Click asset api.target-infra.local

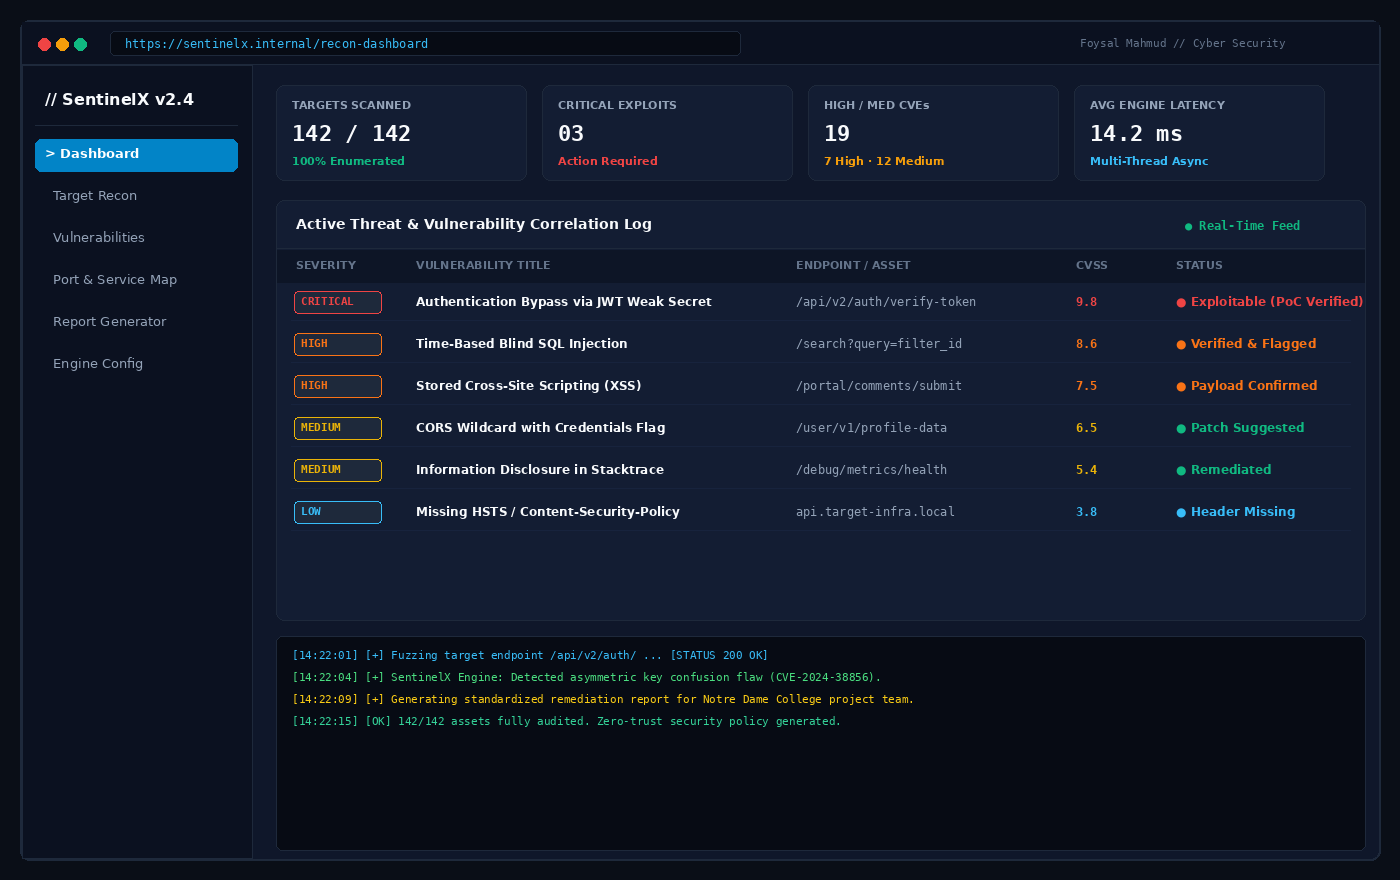click(x=875, y=512)
